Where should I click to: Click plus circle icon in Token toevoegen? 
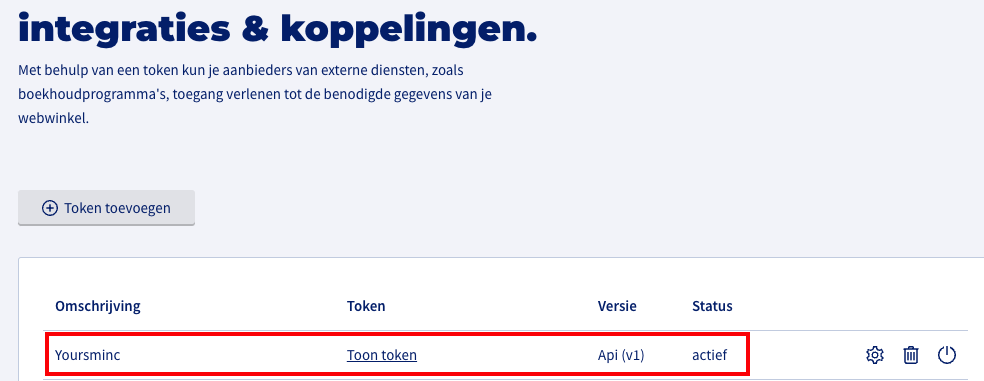point(50,208)
